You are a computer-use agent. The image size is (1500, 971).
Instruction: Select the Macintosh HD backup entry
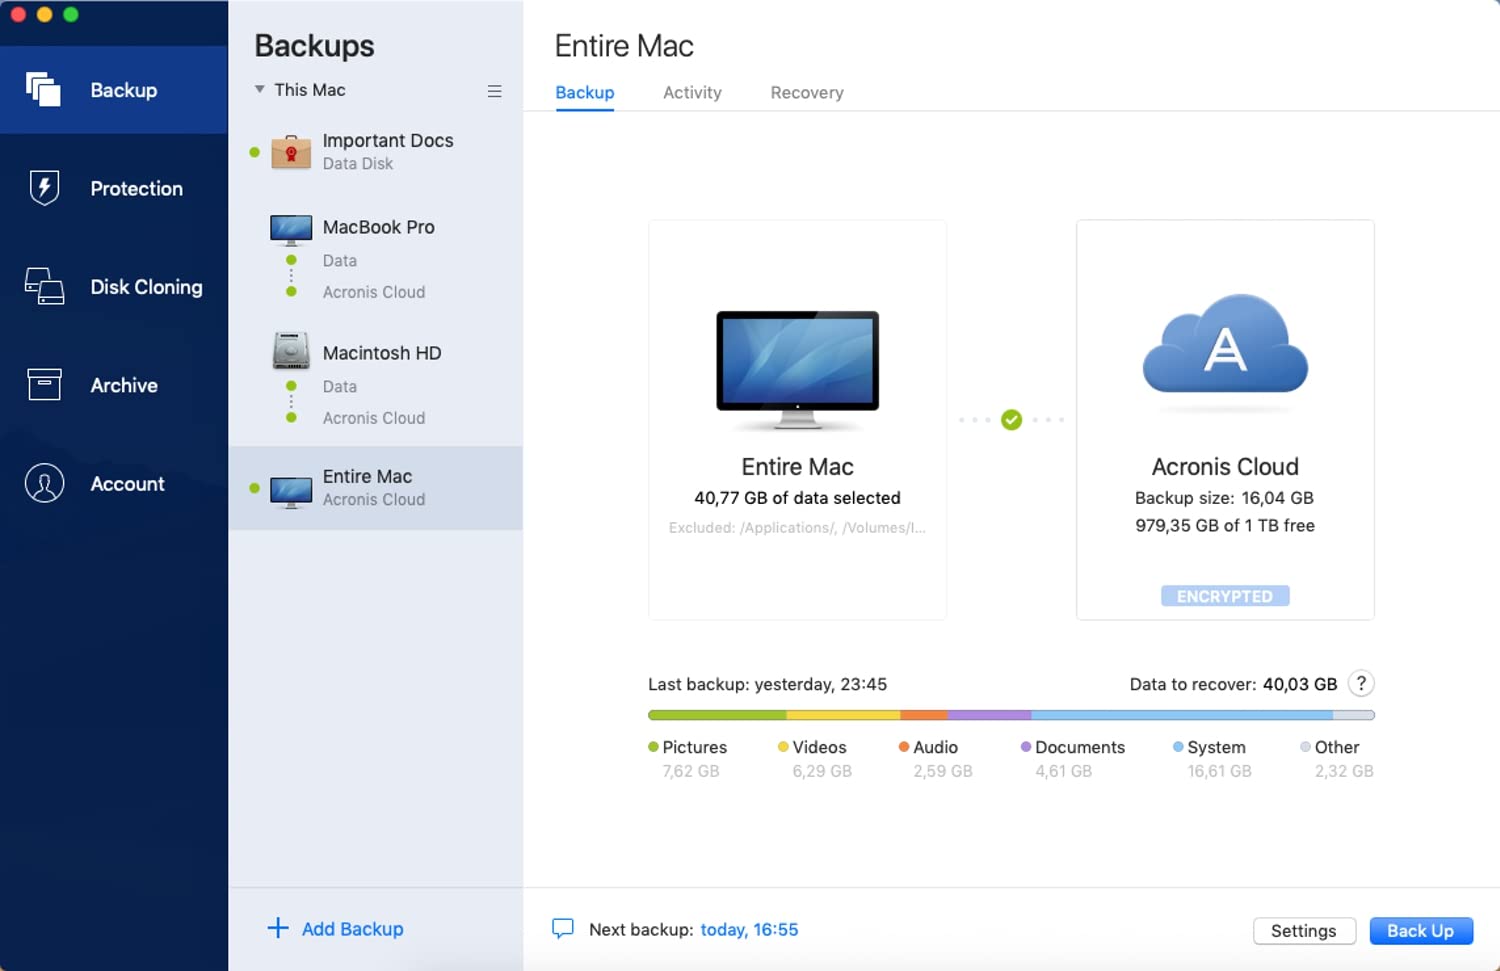[381, 354]
